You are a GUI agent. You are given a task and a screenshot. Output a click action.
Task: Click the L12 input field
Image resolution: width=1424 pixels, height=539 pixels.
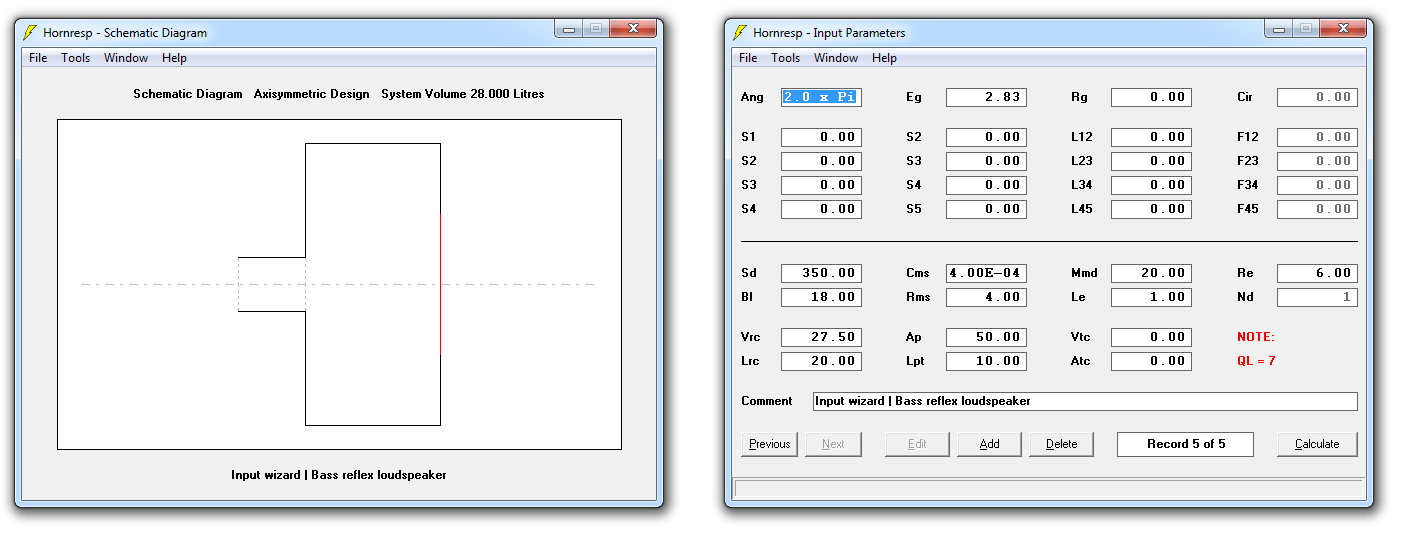[x=1151, y=137]
